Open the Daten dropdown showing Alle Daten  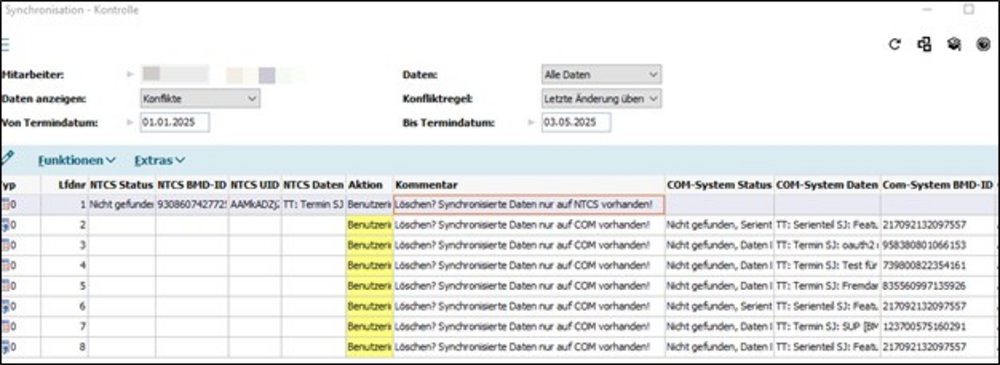(601, 75)
